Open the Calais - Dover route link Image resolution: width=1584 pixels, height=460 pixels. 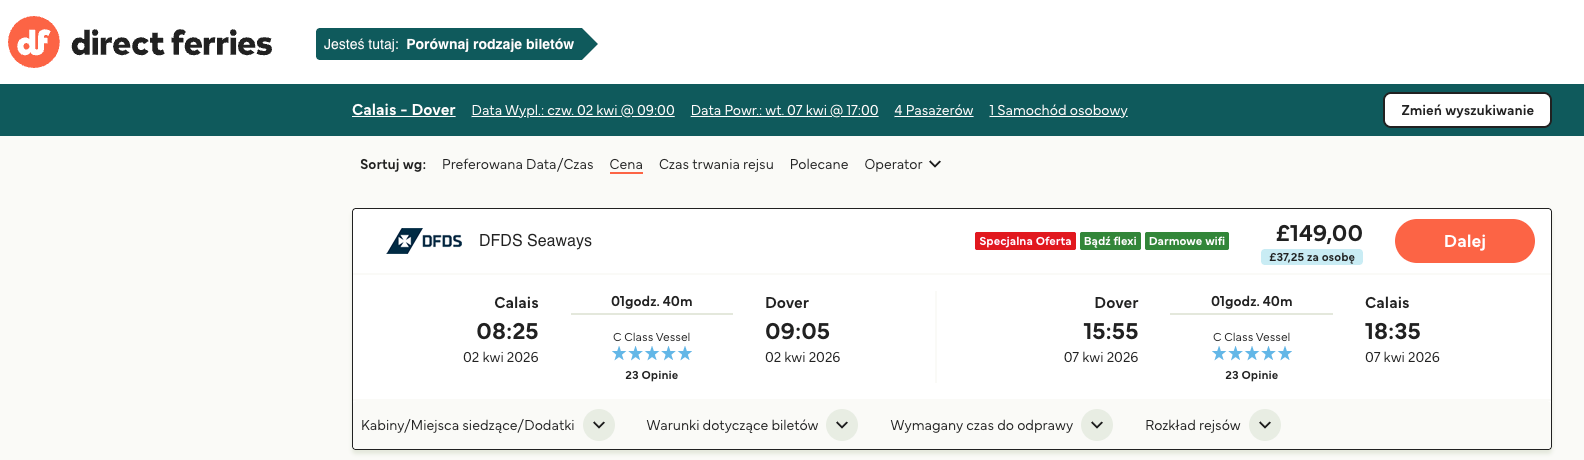pyautogui.click(x=403, y=110)
